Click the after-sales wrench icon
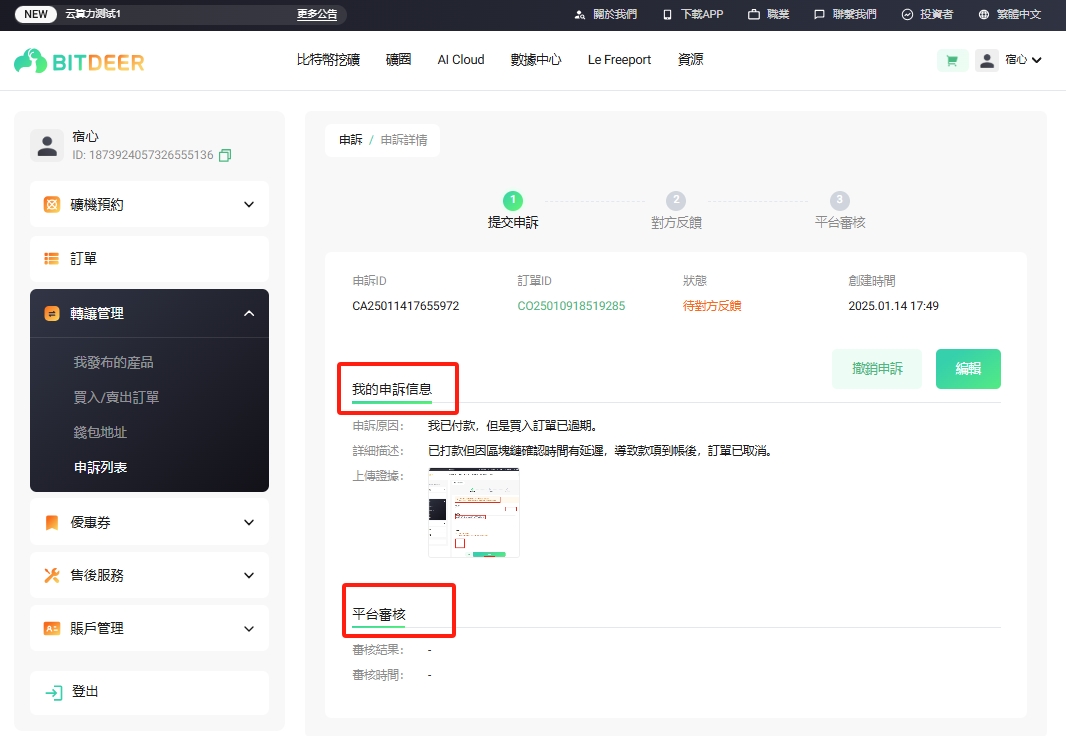Screen dimensions: 1066x736 (x=52, y=575)
